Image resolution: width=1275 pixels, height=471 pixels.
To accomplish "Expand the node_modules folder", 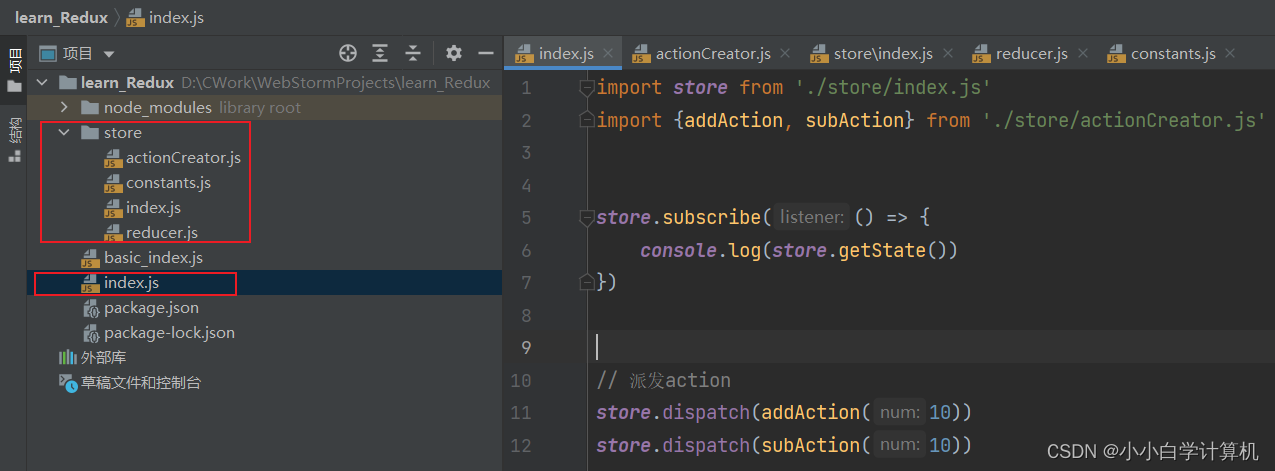I will (x=64, y=107).
